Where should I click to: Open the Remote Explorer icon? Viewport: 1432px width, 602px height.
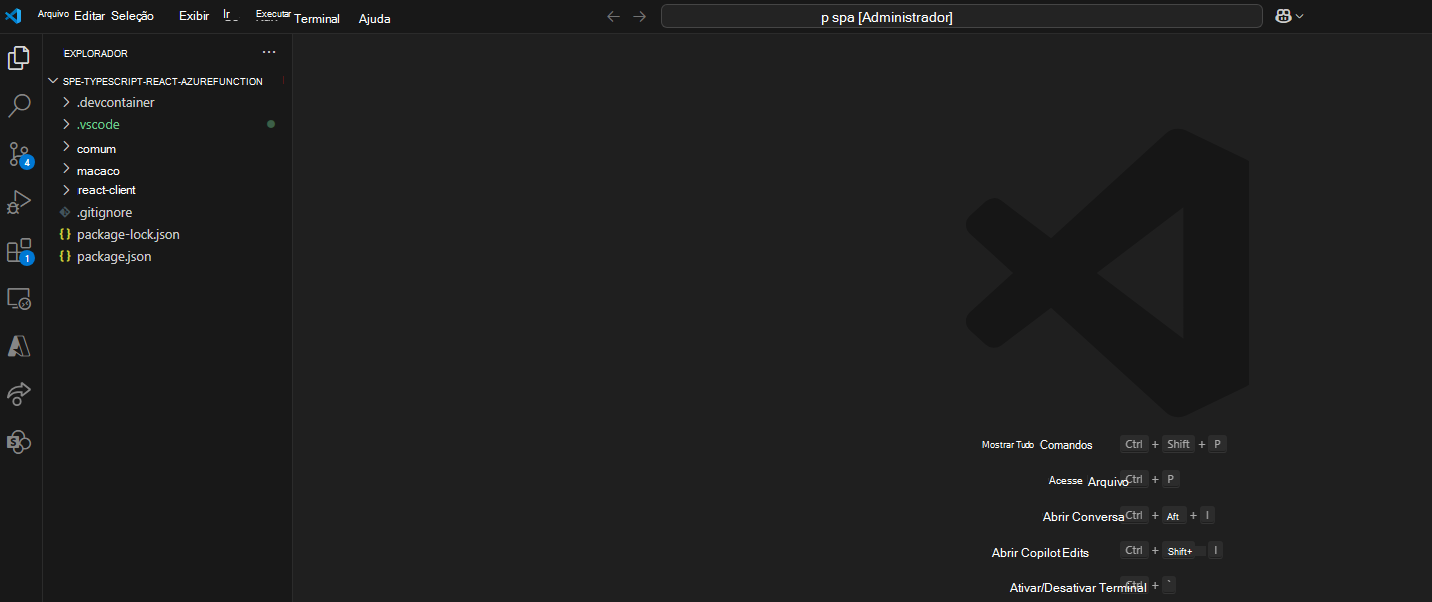(x=19, y=298)
